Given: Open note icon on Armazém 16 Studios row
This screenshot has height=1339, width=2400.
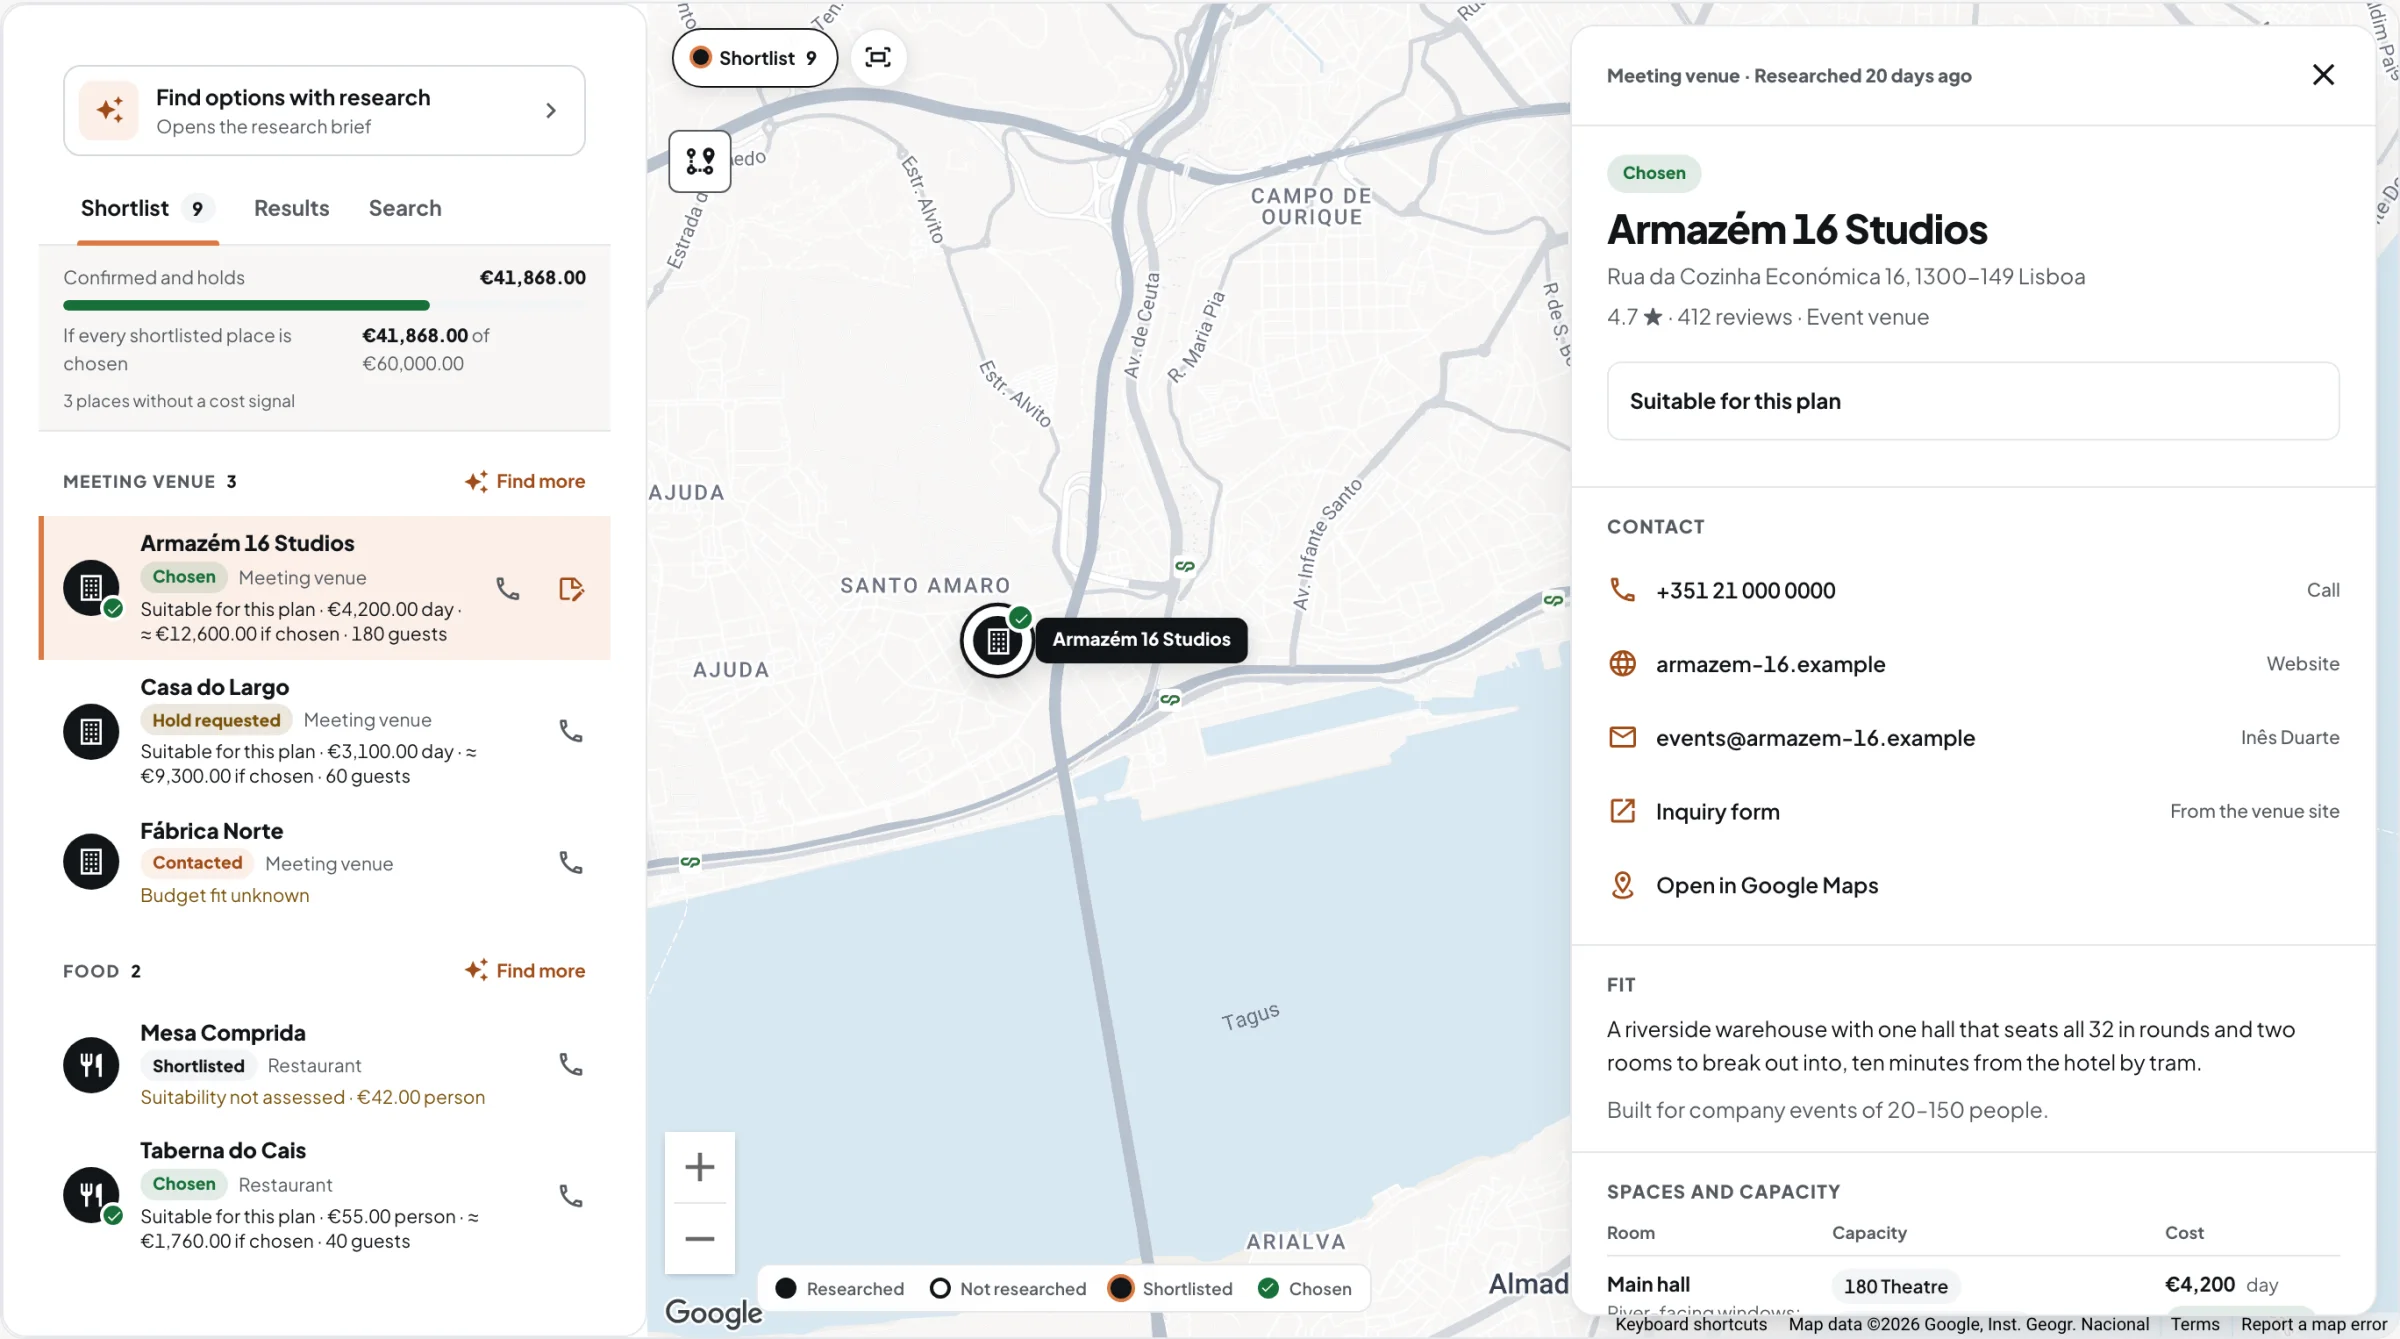Looking at the screenshot, I should click(571, 589).
